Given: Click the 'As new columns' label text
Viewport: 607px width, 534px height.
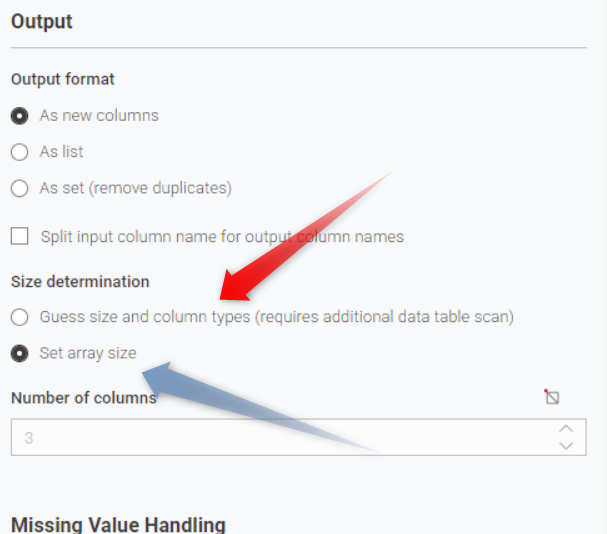Looking at the screenshot, I should [x=99, y=116].
